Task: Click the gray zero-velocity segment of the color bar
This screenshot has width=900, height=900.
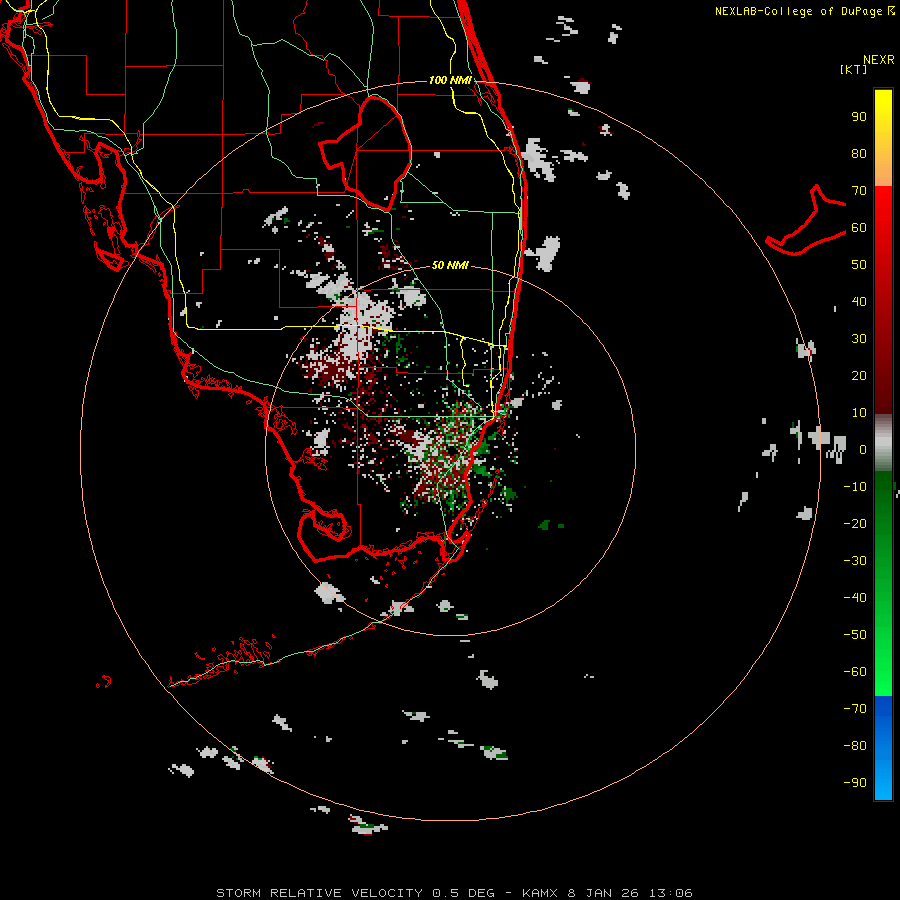Action: pos(883,442)
